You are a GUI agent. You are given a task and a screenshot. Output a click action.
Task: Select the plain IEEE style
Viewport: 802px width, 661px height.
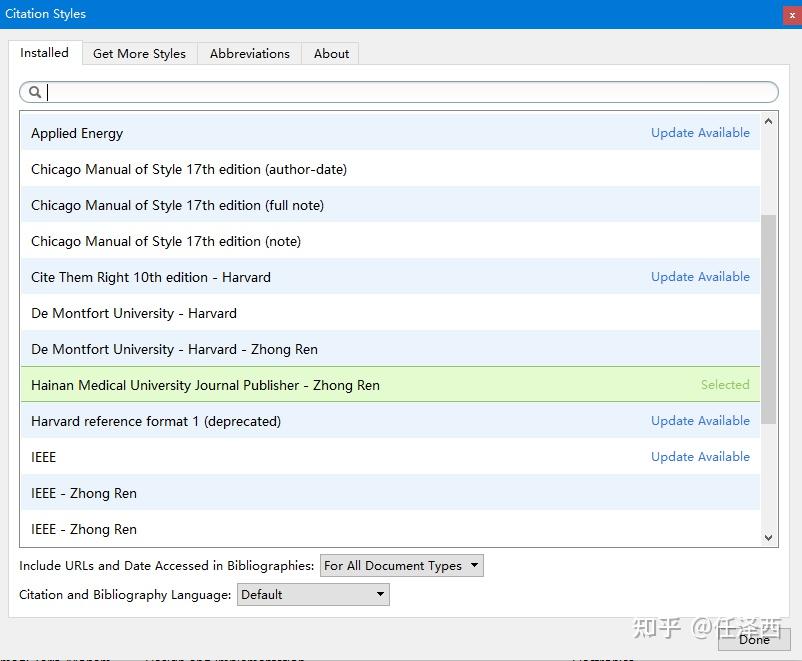[x=390, y=457]
